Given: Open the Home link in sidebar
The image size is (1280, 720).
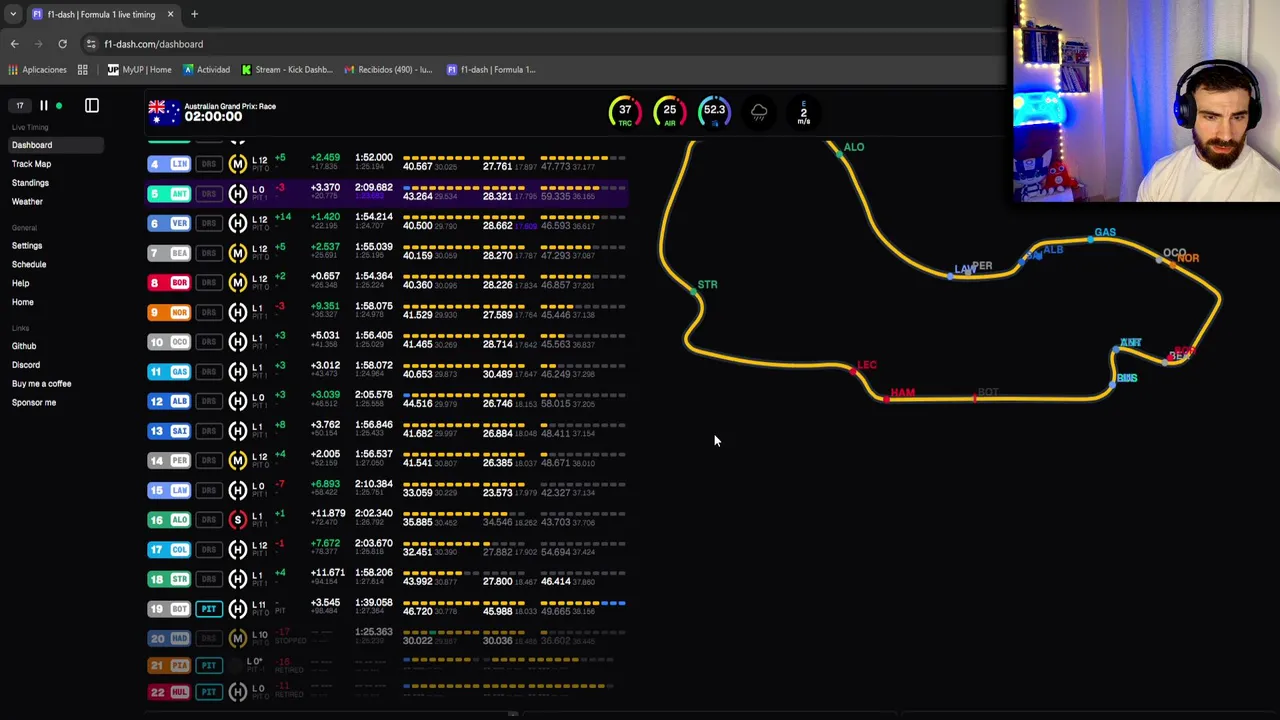Looking at the screenshot, I should [x=23, y=302].
